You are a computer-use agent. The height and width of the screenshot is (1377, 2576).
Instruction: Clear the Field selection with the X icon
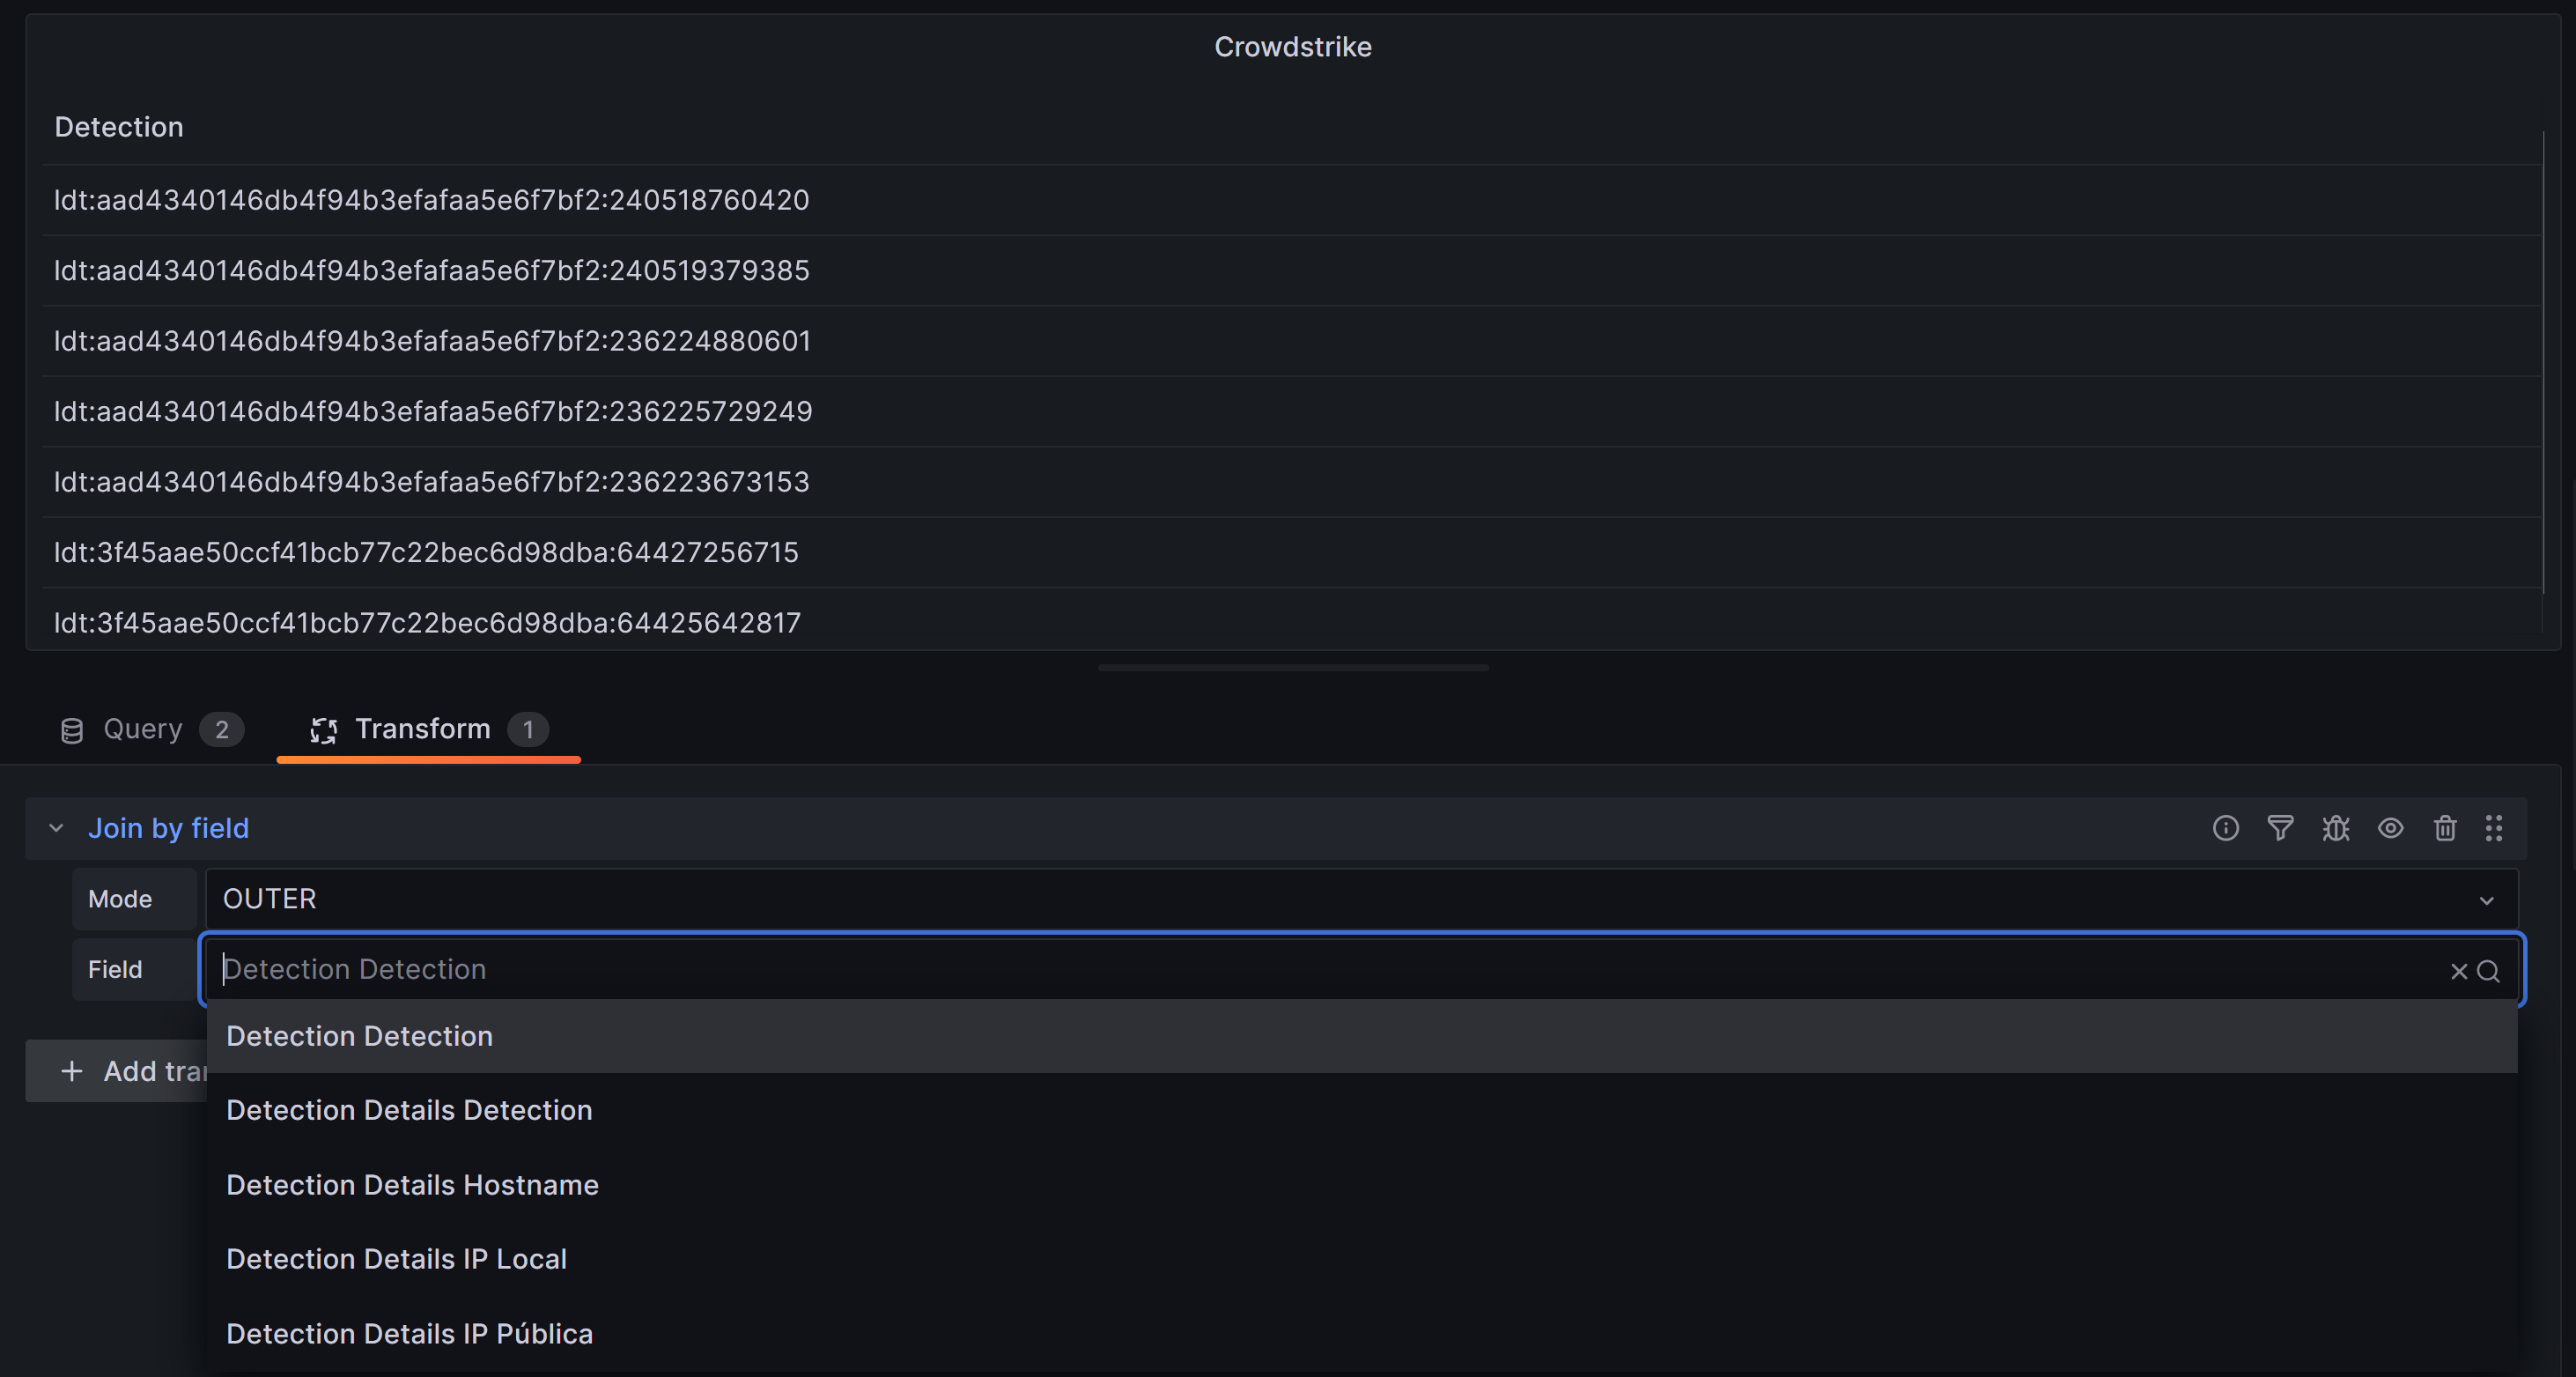[2458, 970]
